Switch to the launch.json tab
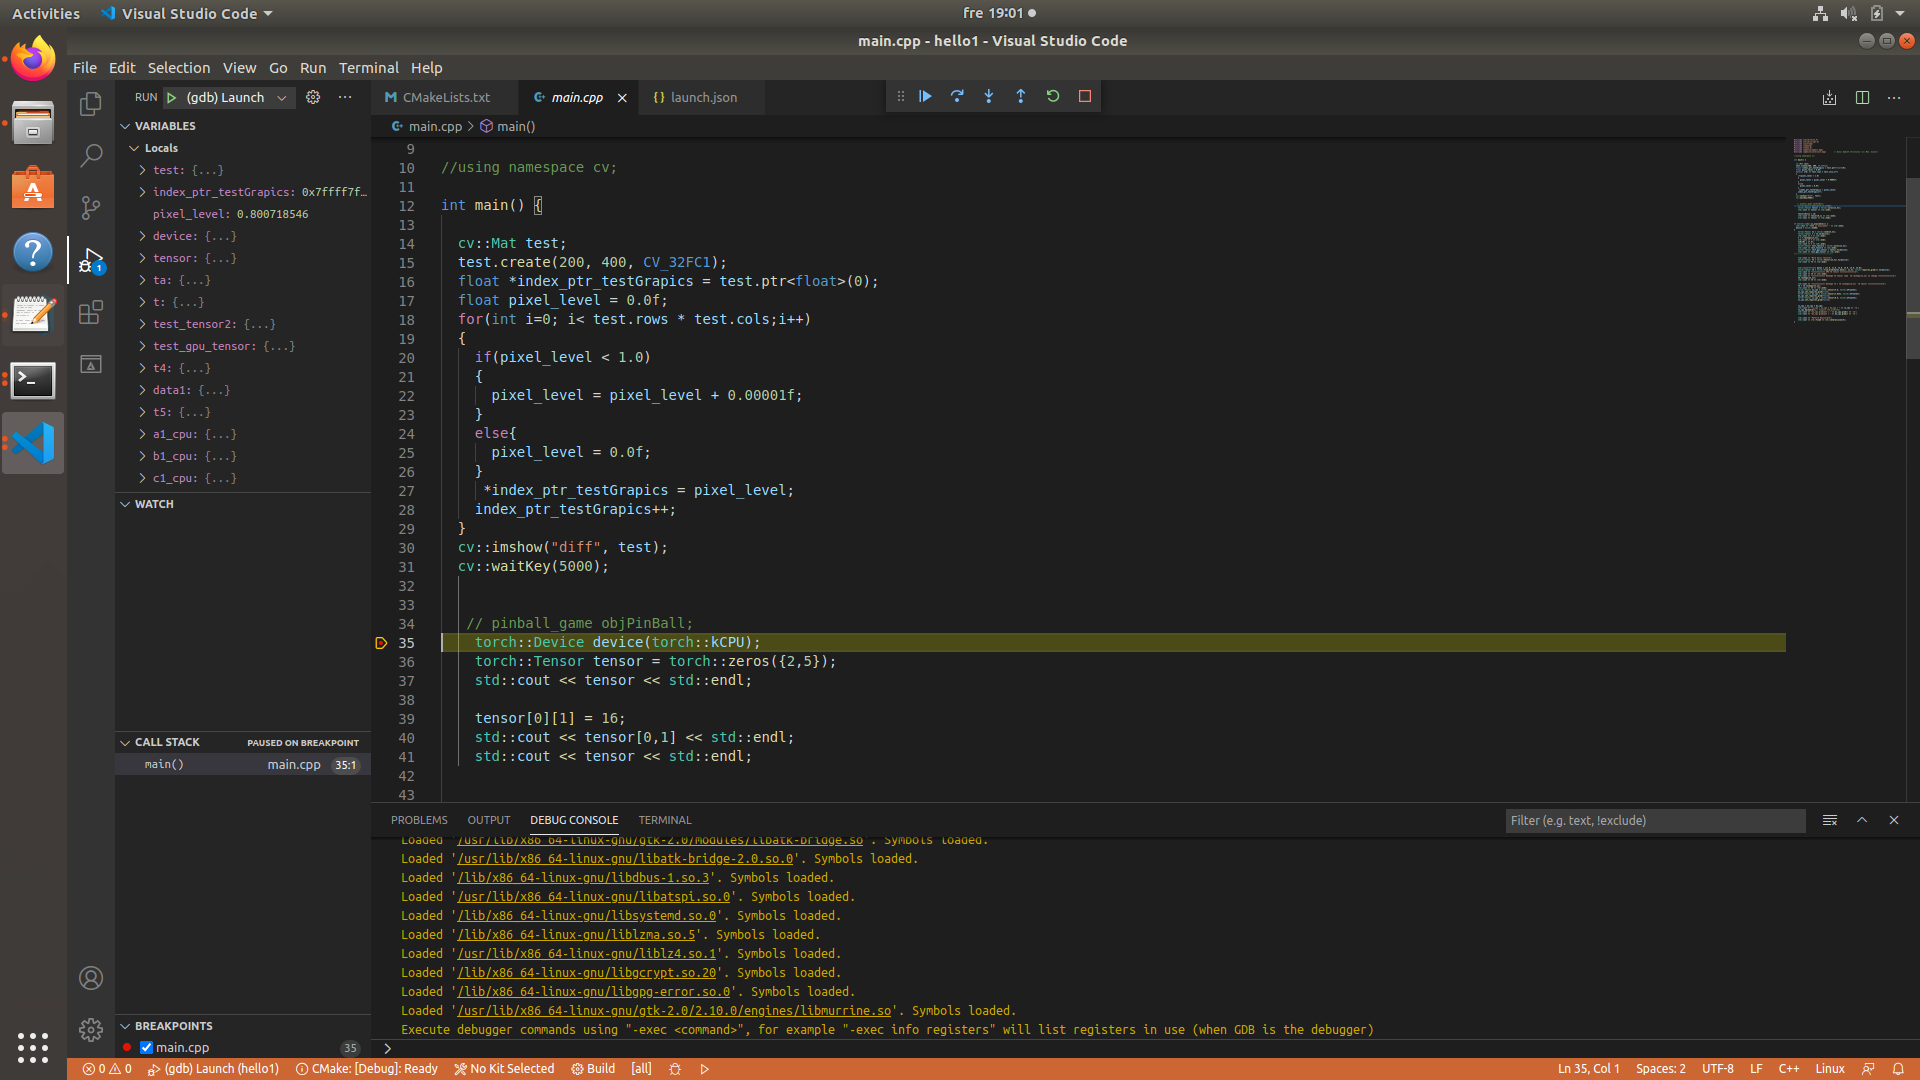The width and height of the screenshot is (1920, 1080). (x=703, y=97)
